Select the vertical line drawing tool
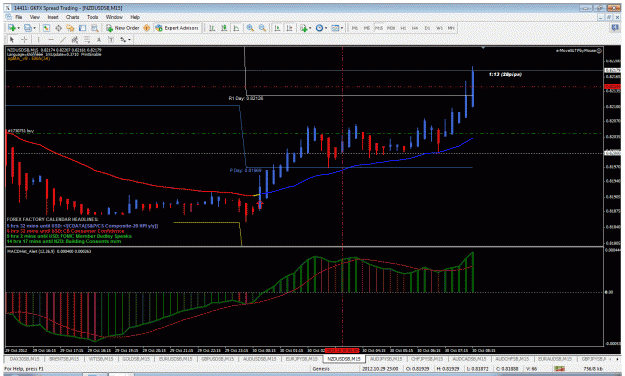 click(39, 39)
